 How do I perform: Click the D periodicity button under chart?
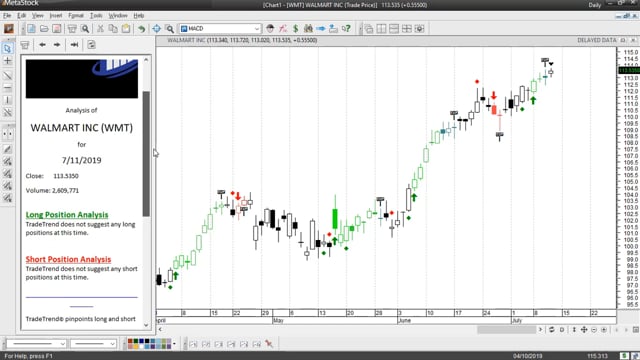pyautogui.click(x=562, y=330)
